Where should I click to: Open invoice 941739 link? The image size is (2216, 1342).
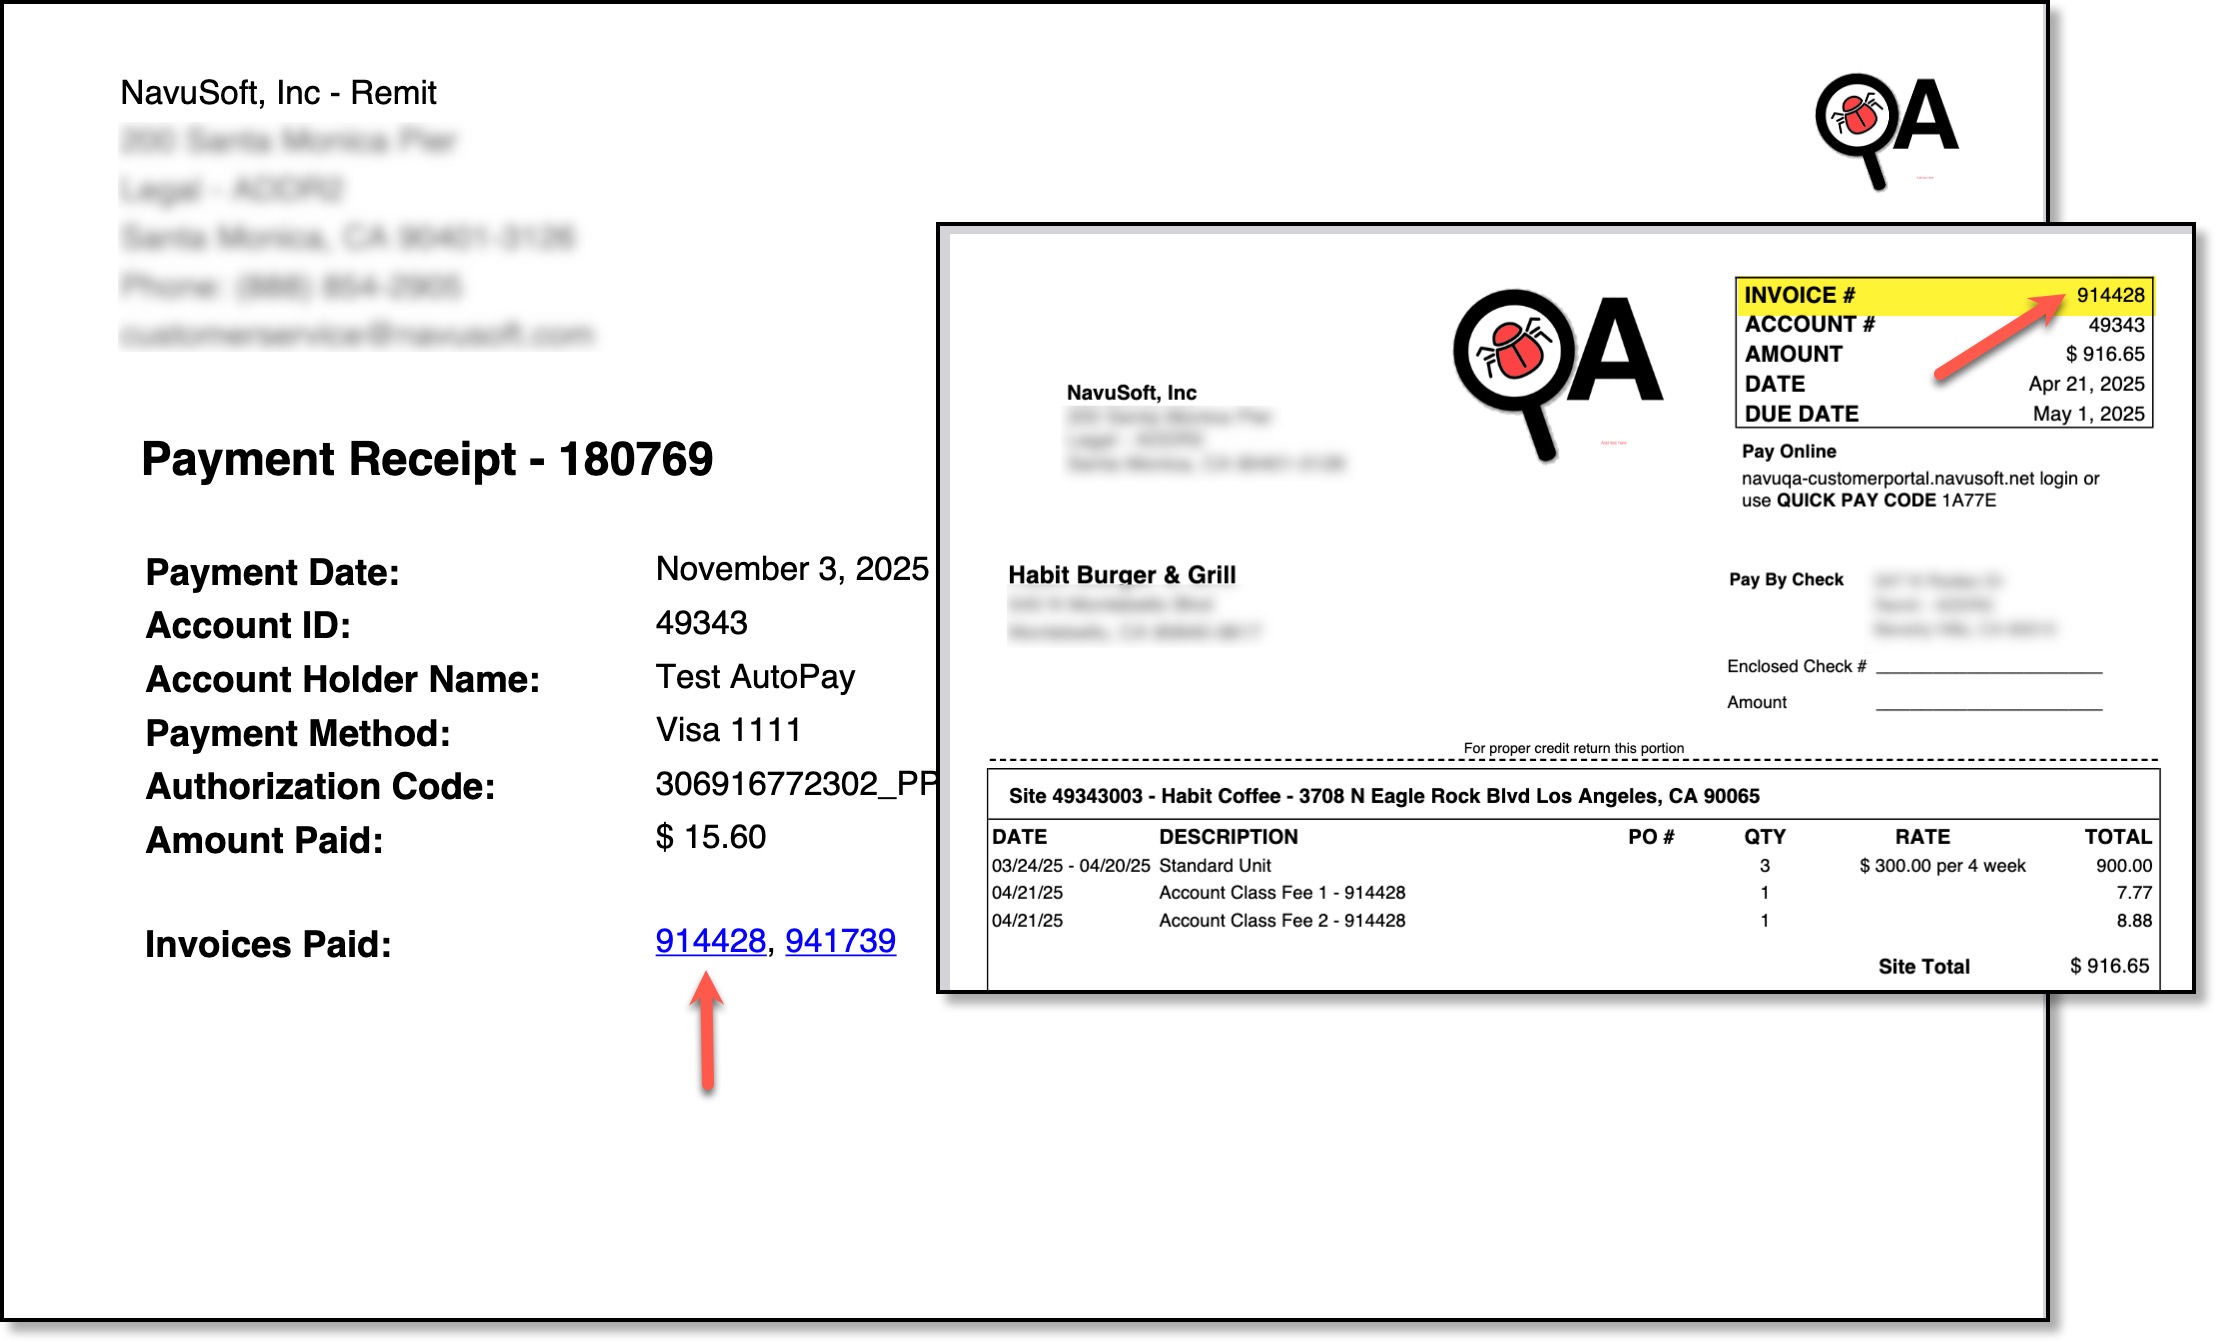tap(840, 941)
